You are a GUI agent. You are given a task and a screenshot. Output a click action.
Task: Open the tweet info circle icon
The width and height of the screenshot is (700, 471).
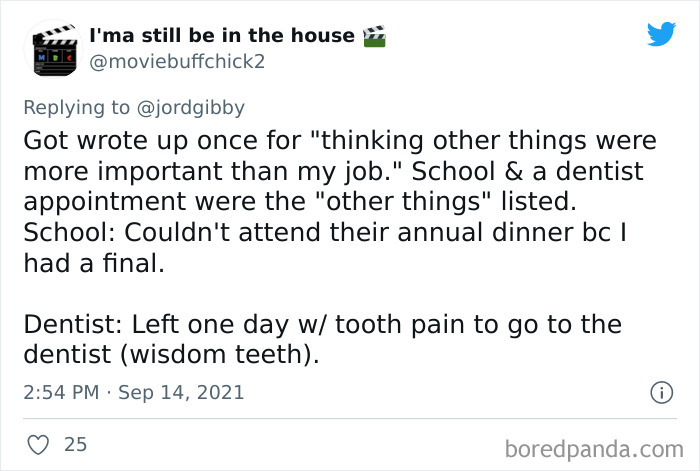660,393
